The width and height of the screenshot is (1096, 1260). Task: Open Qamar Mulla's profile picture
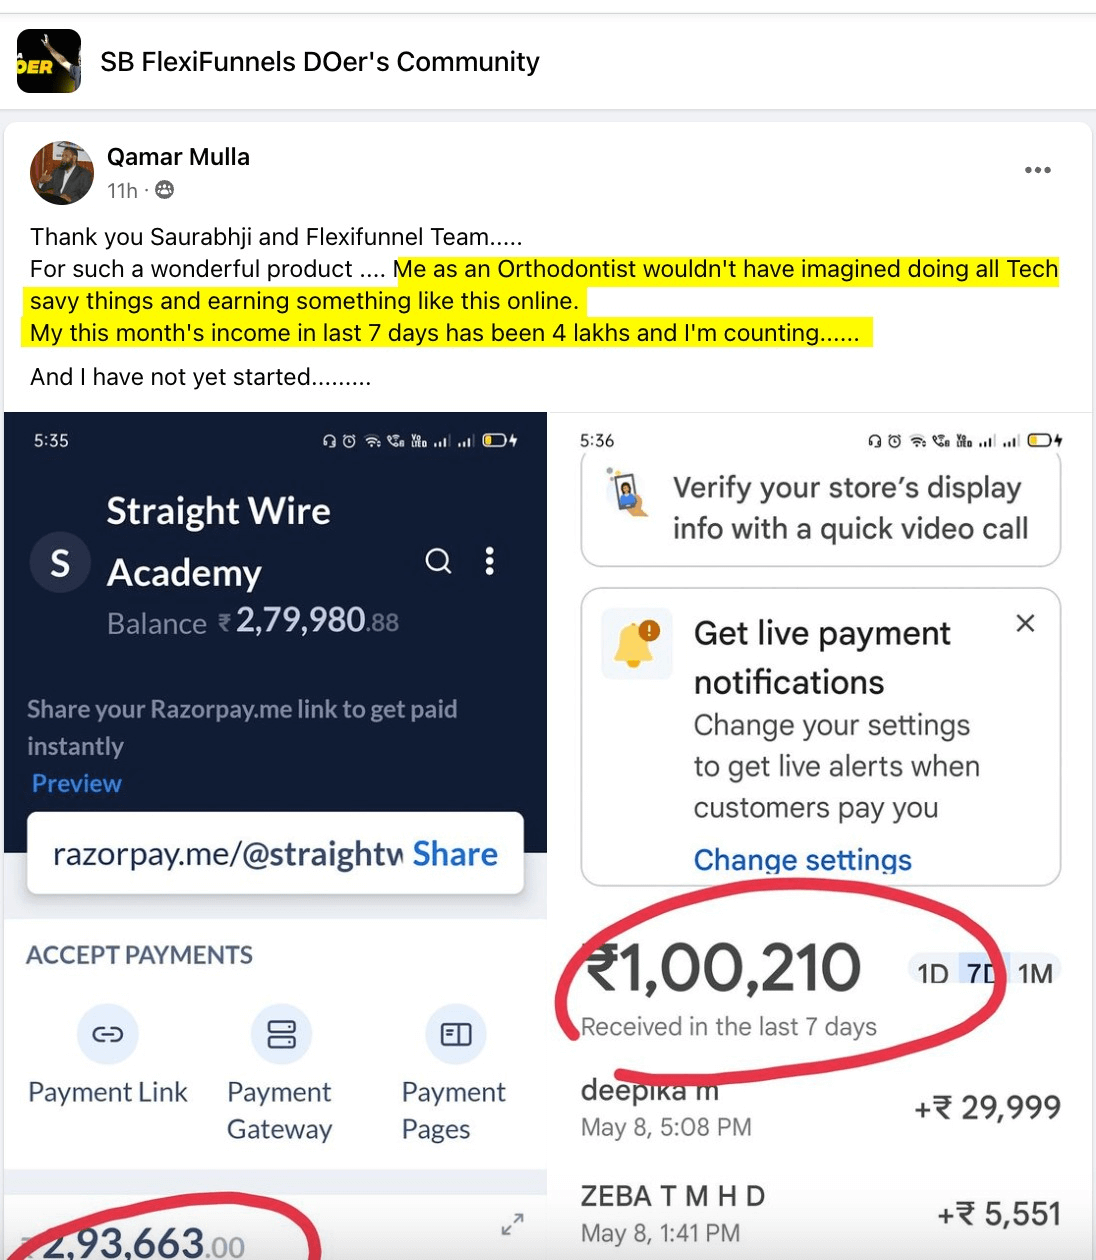pos(62,173)
